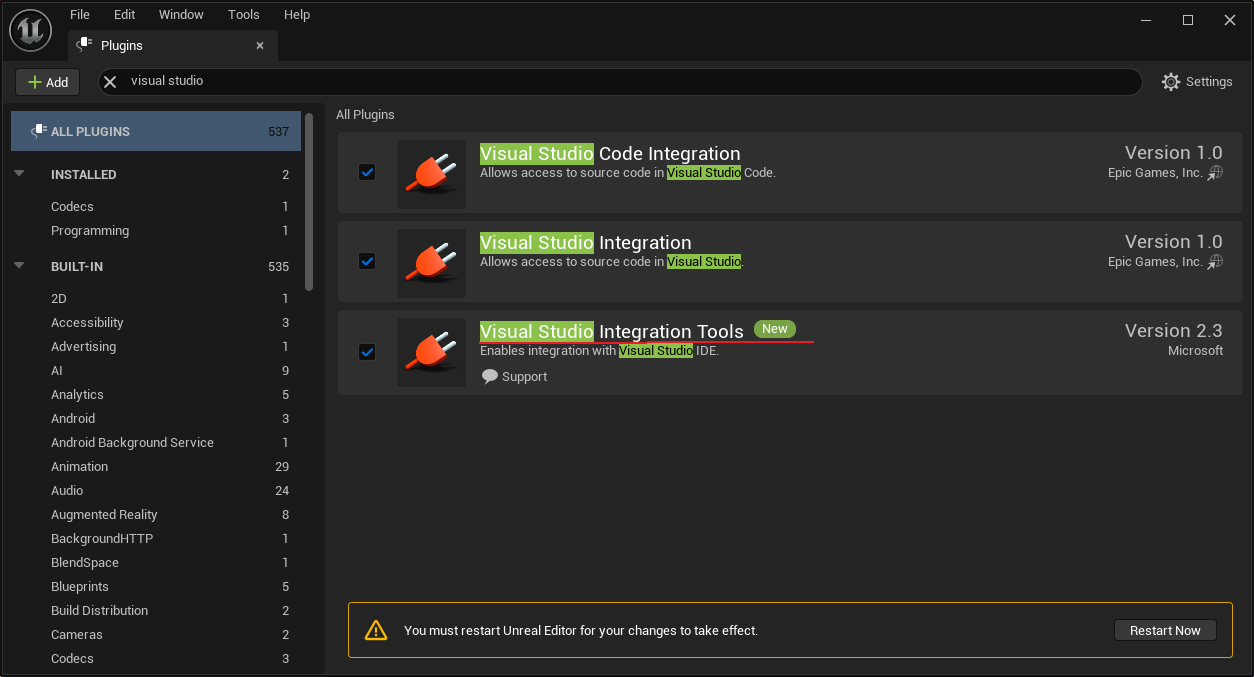1254x677 pixels.
Task: Open the File menu
Action: click(x=79, y=14)
